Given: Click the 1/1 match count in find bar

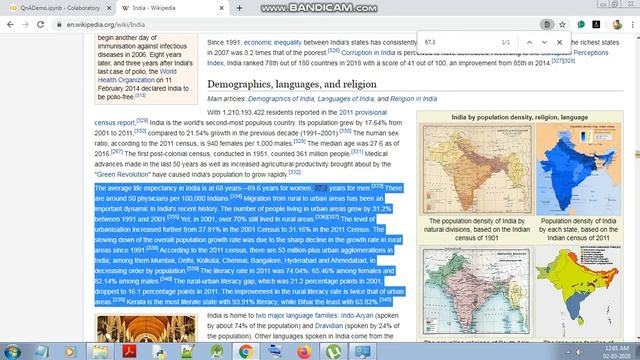Looking at the screenshot, I should (x=505, y=42).
